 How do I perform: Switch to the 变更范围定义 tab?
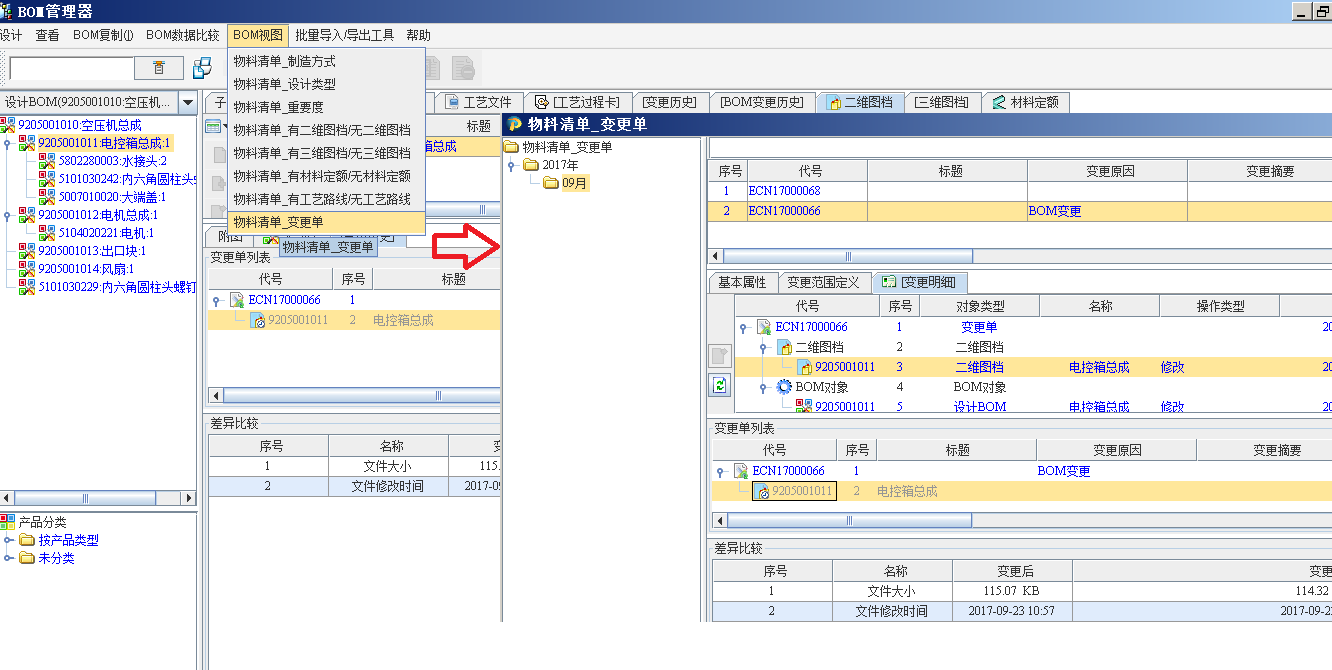(x=822, y=283)
